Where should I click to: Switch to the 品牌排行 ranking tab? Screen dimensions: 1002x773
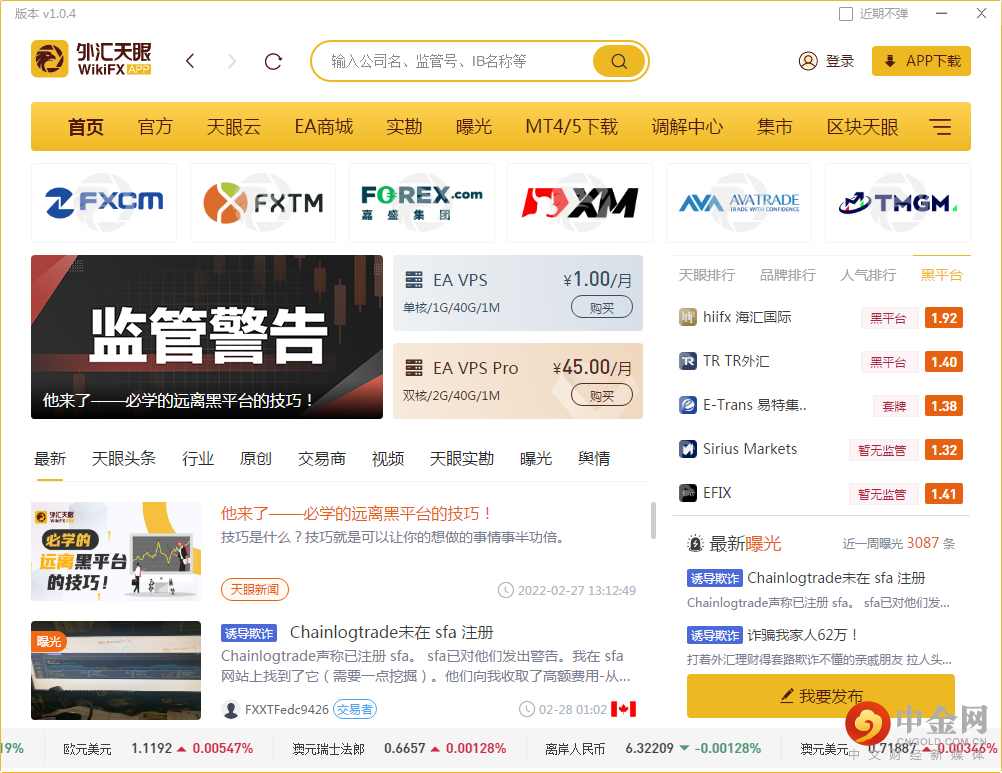(787, 275)
